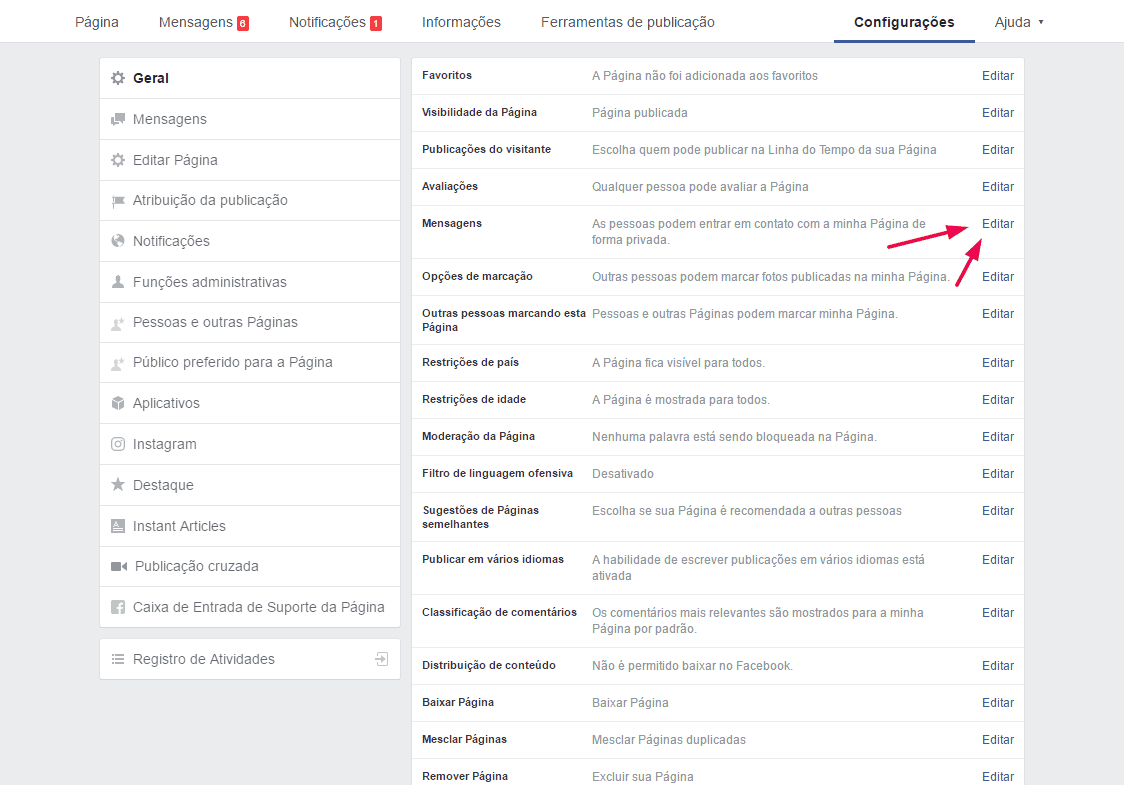This screenshot has height=785, width=1124.
Task: Click the person icon for Funções administrativas
Action: pyautogui.click(x=118, y=282)
